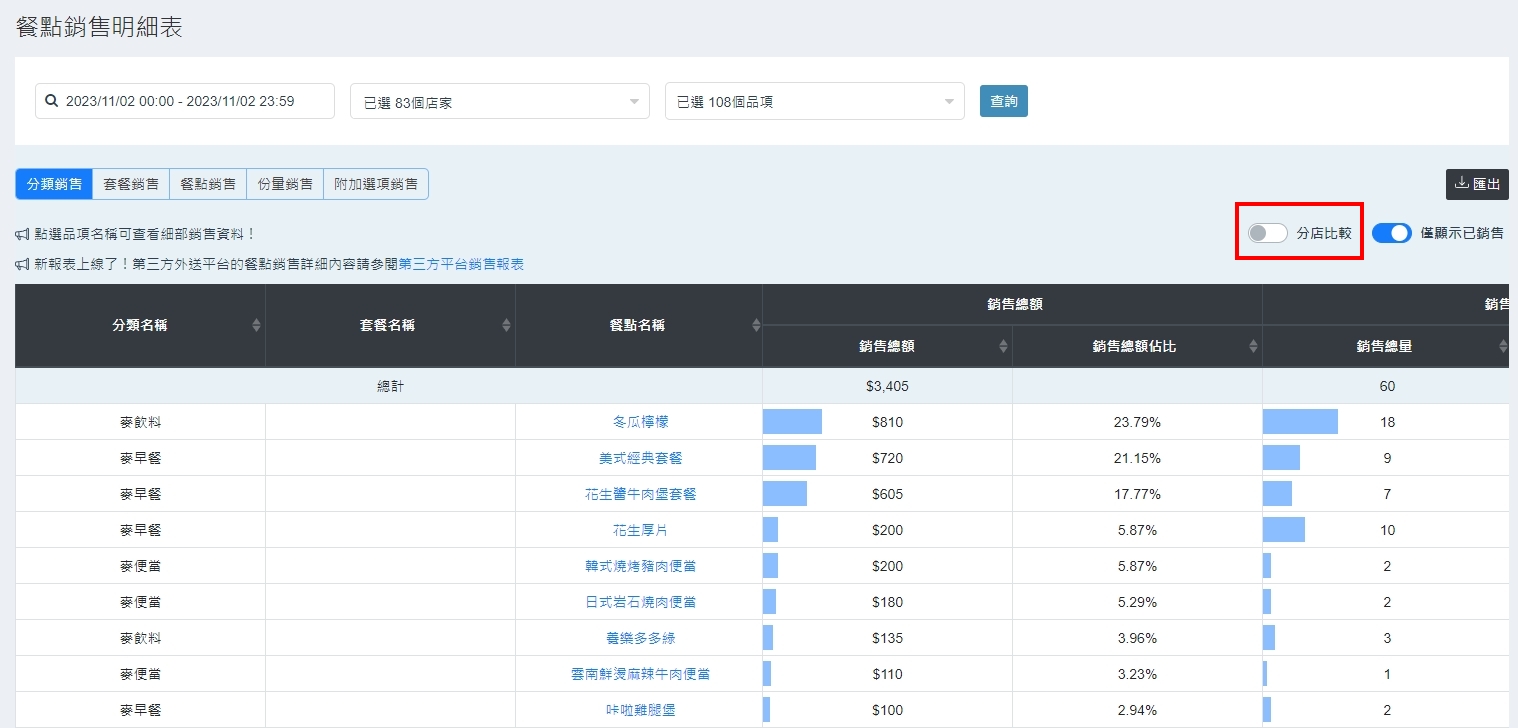The image size is (1518, 728).
Task: Click sort arrows in 套餐名稱 column header
Action: pyautogui.click(x=506, y=325)
